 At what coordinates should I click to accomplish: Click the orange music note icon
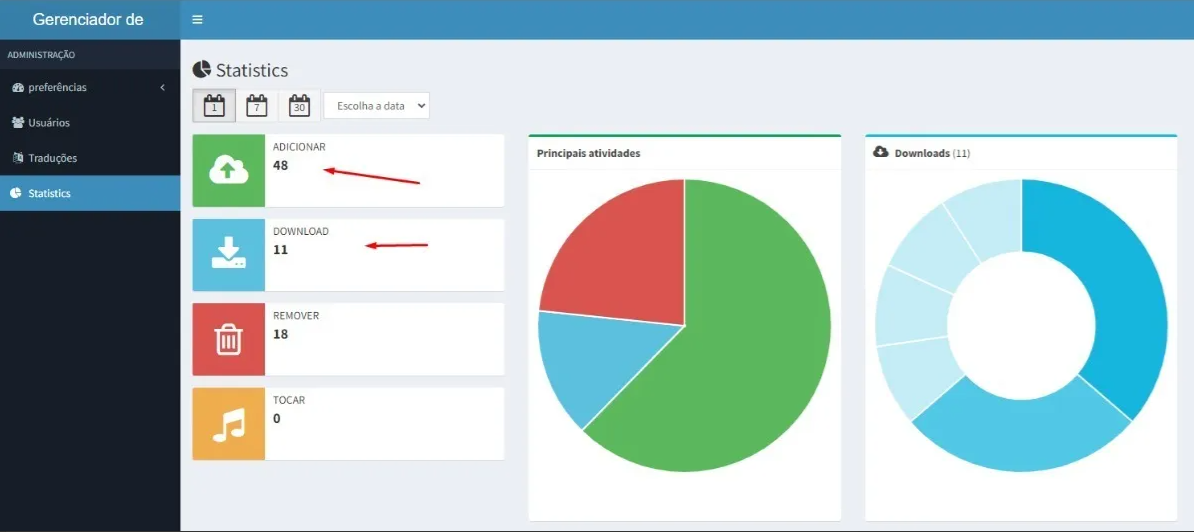[229, 424]
